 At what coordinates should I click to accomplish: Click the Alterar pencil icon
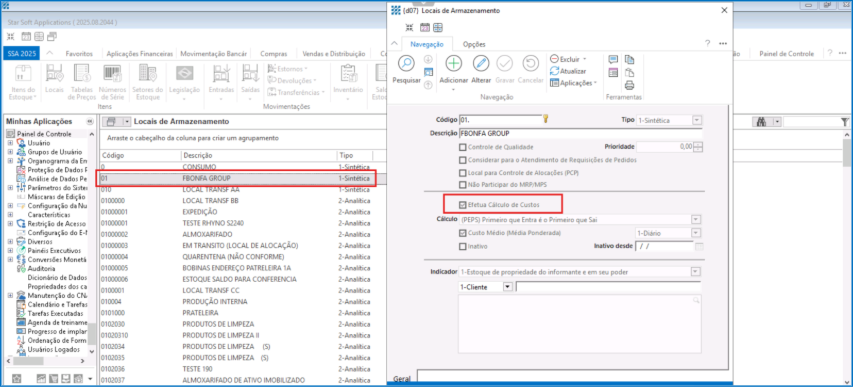pos(481,64)
